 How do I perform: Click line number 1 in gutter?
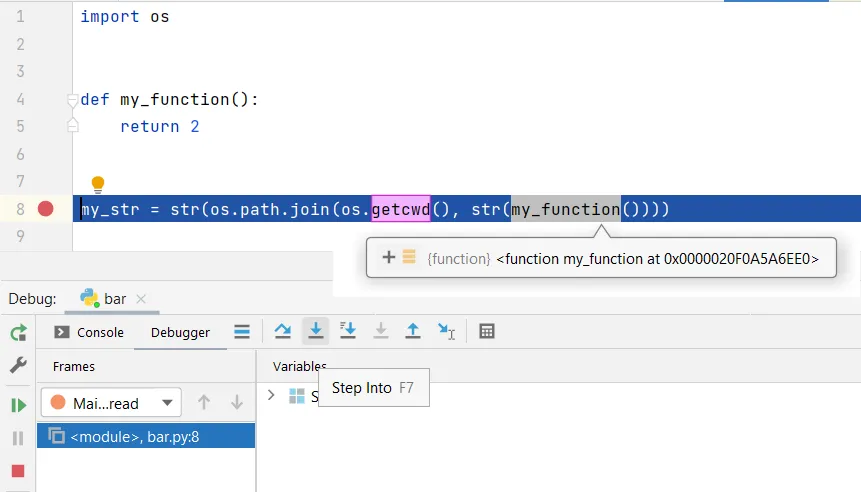[20, 16]
